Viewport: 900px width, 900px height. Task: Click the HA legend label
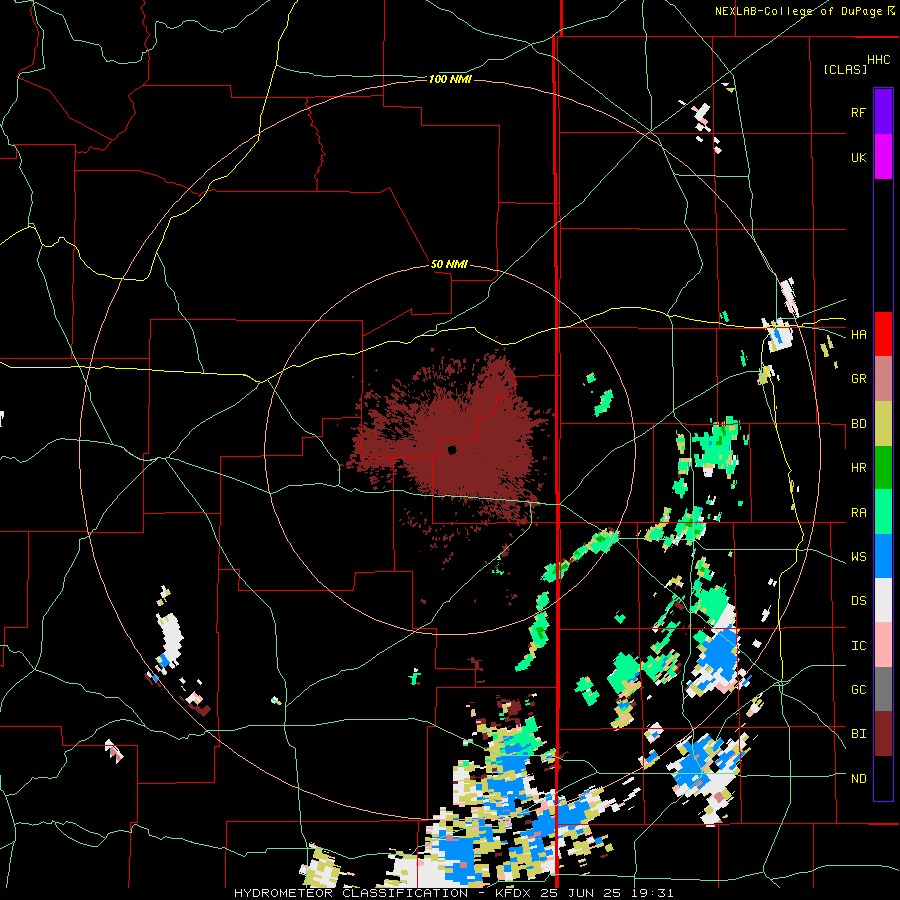(x=858, y=334)
